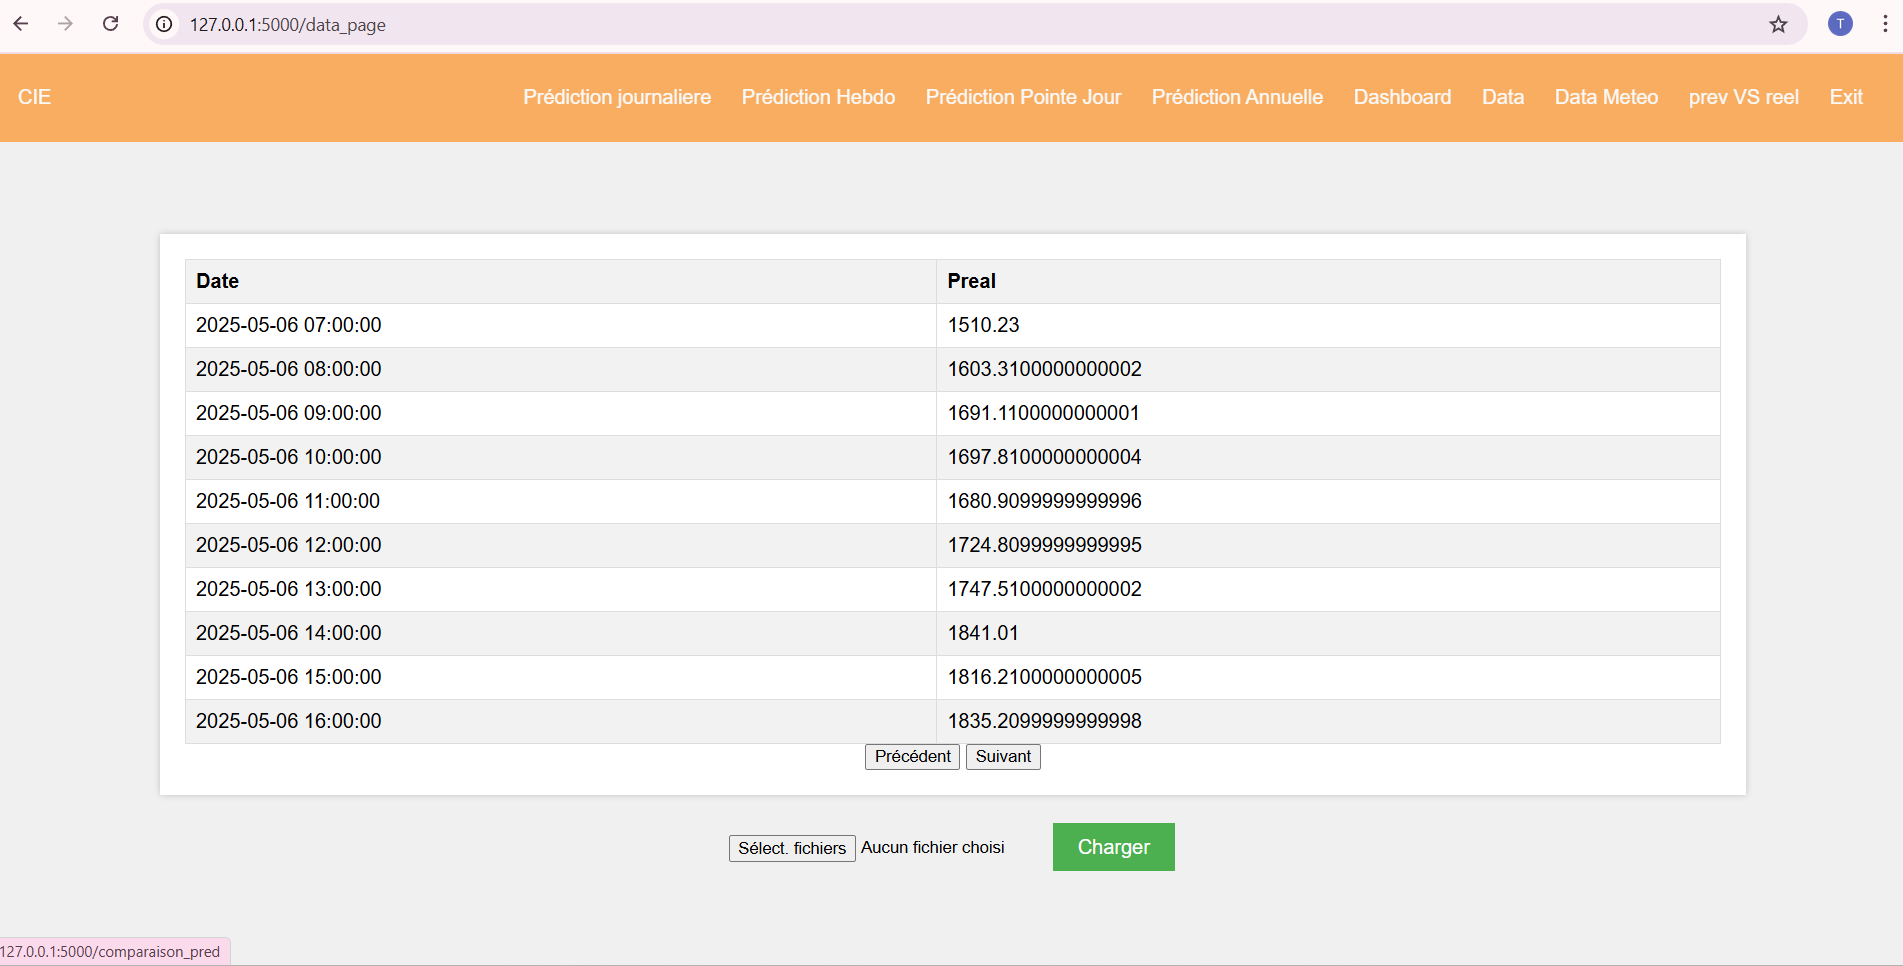Select the Data Meteo nav link
The height and width of the screenshot is (966, 1903).
[x=1606, y=97]
